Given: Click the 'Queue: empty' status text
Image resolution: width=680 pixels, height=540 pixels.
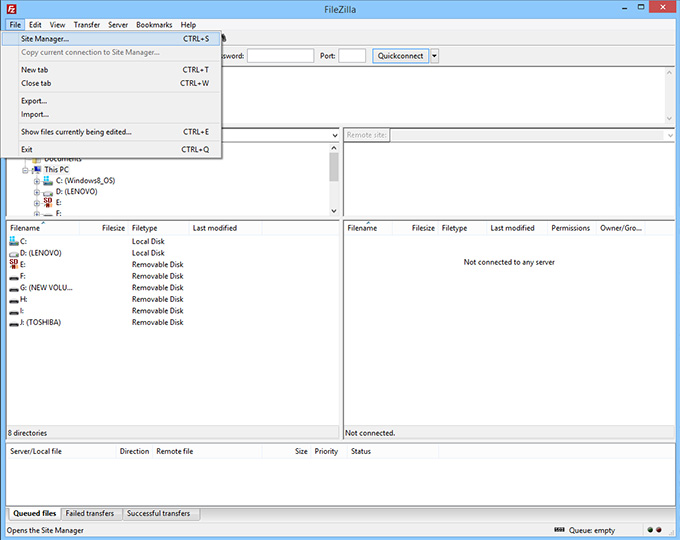Looking at the screenshot, I should tap(592, 530).
